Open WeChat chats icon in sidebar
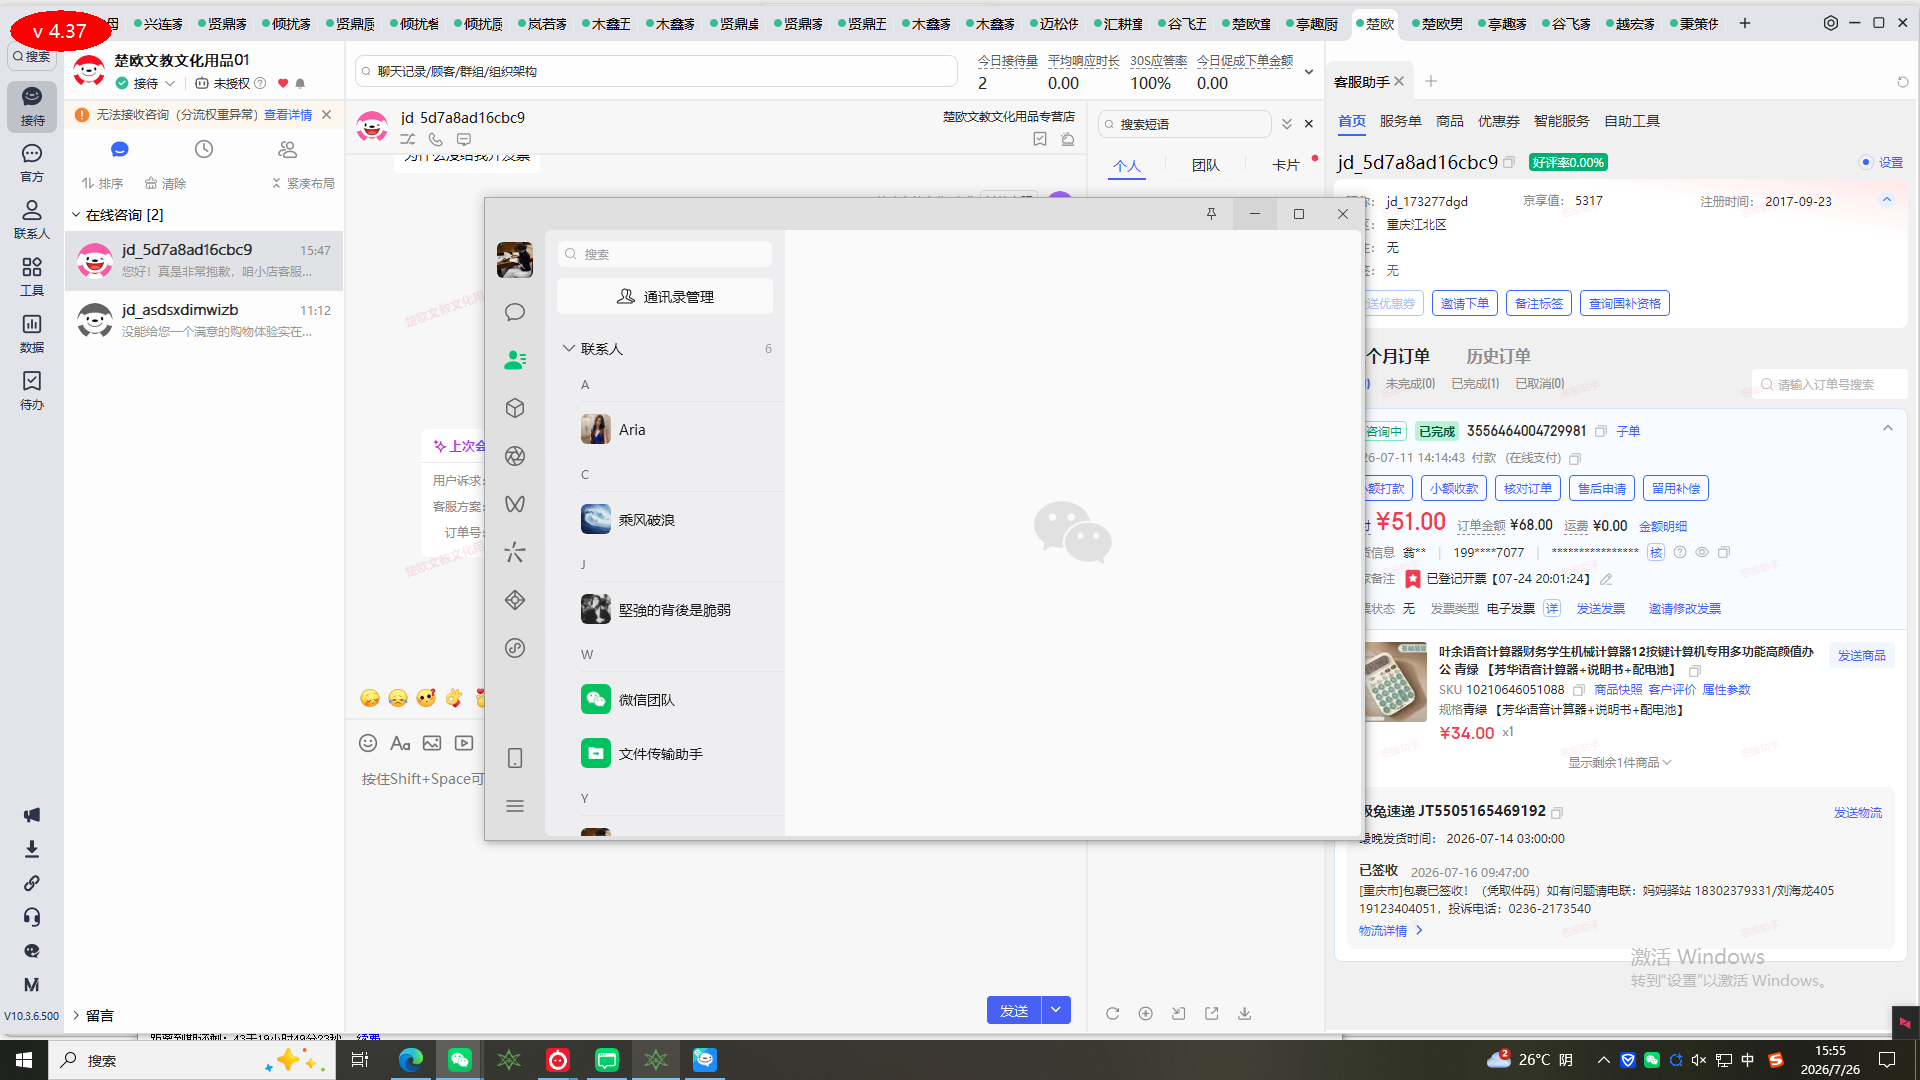 coord(515,312)
